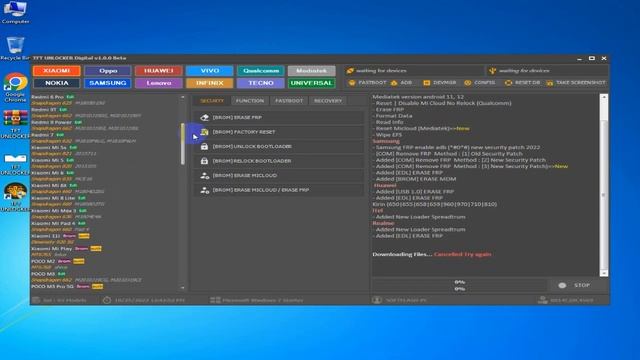Run [BROM] FACTORY RESET
This screenshot has width=640, height=360.
coord(278,132)
